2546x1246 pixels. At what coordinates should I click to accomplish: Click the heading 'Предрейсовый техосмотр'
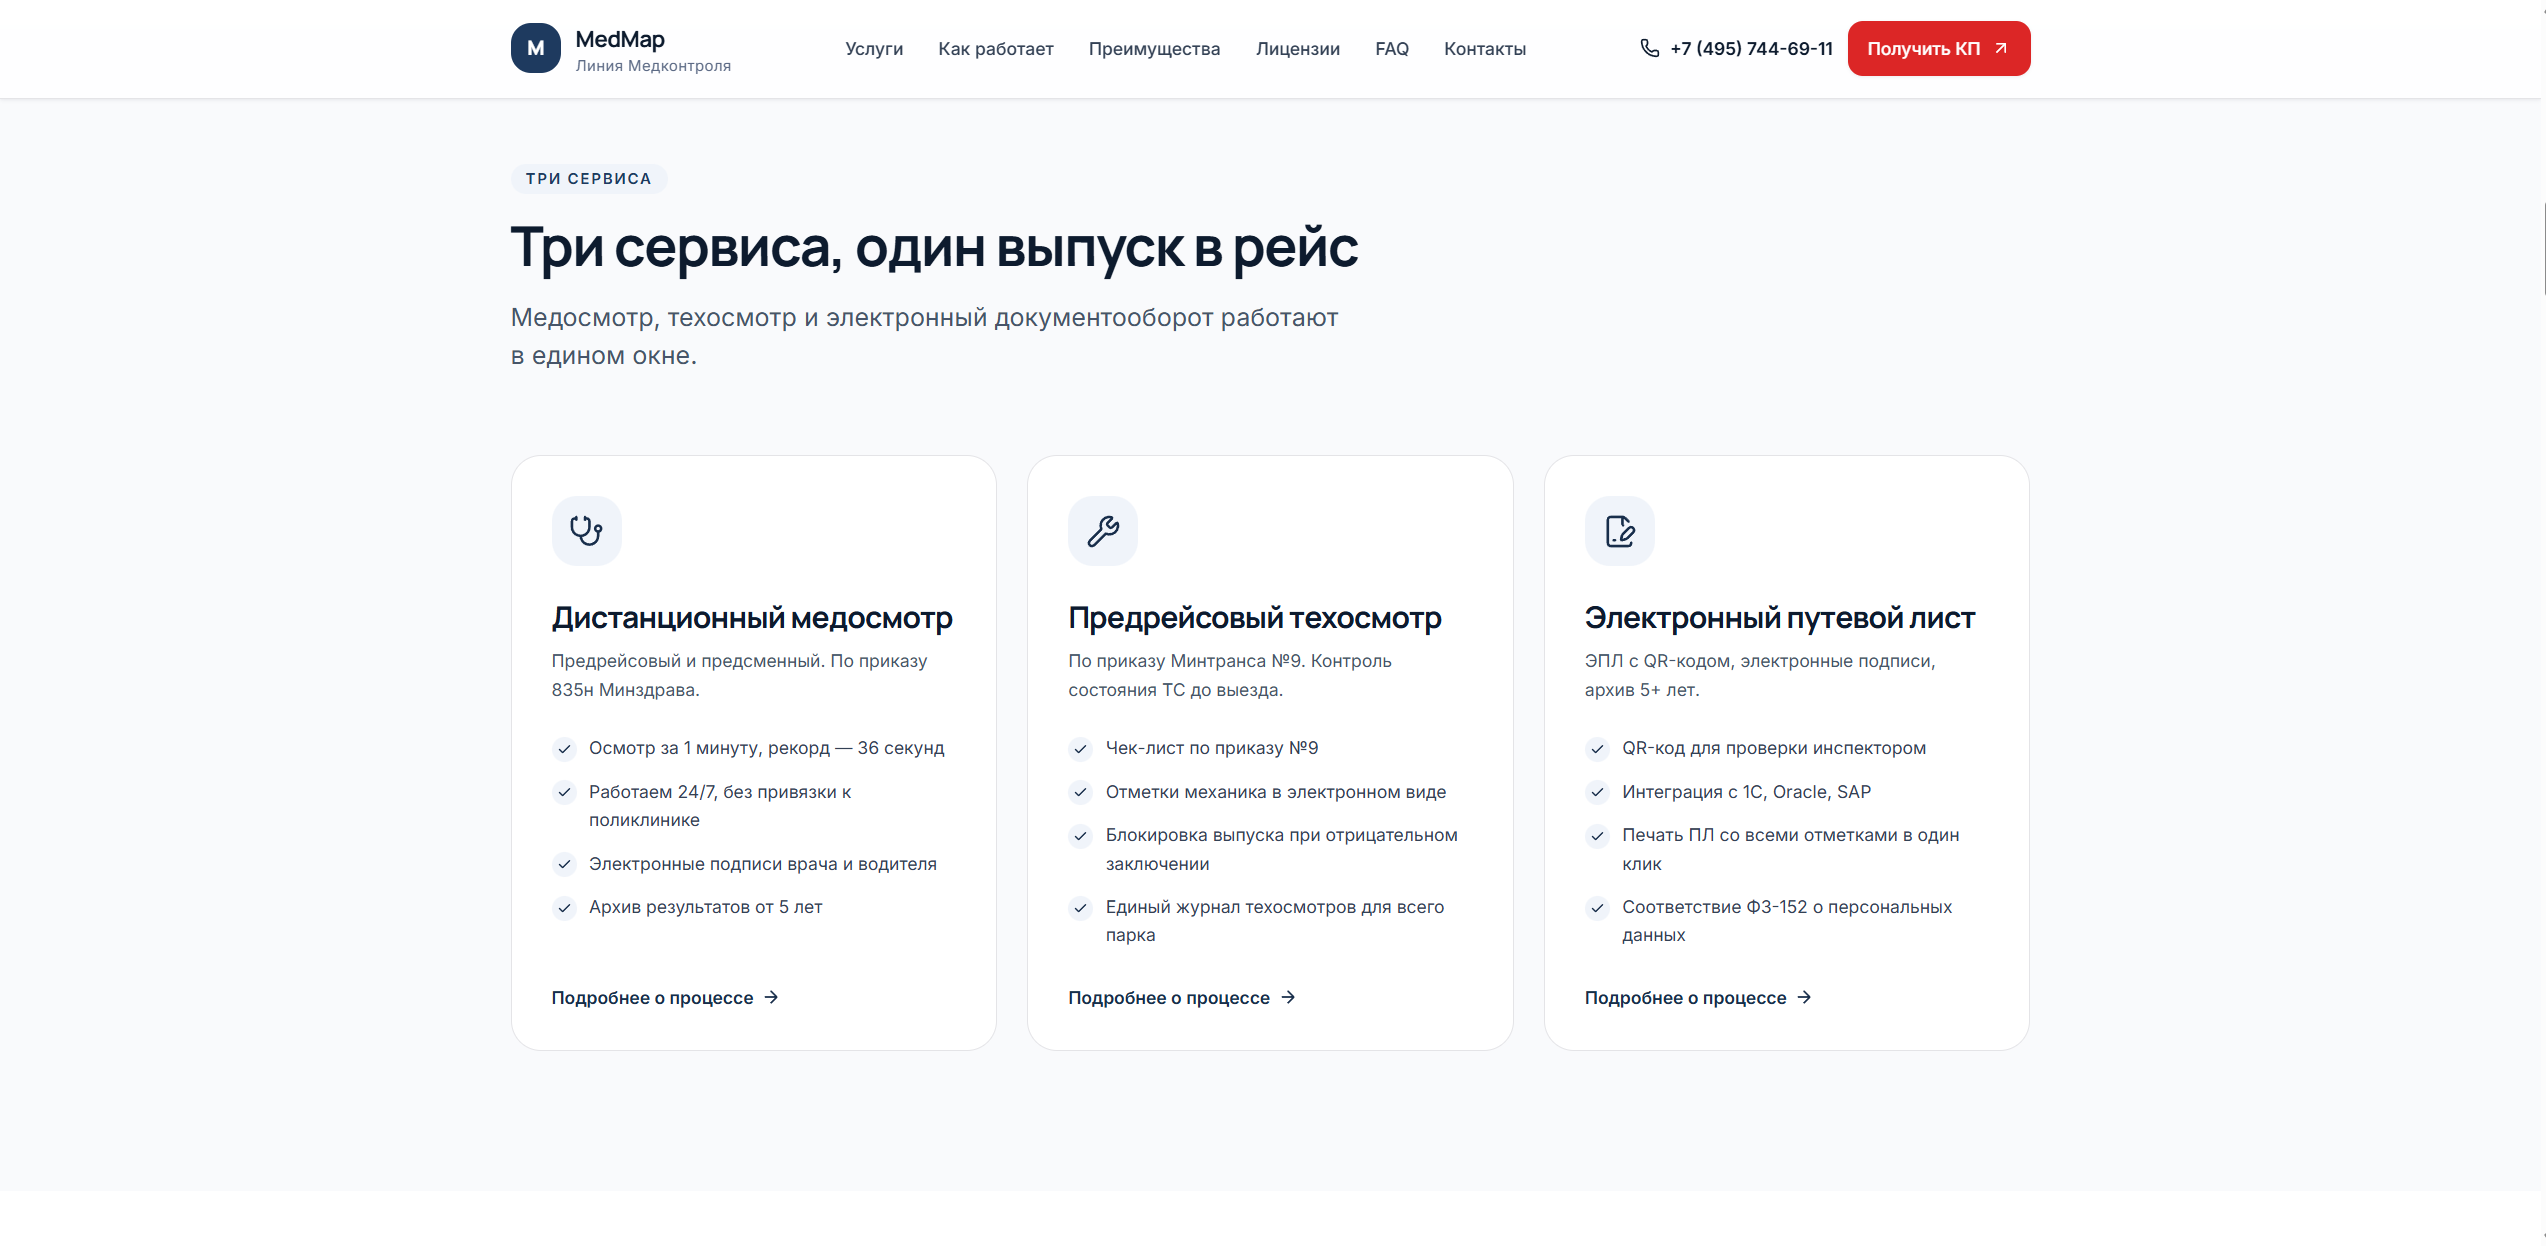coord(1255,618)
